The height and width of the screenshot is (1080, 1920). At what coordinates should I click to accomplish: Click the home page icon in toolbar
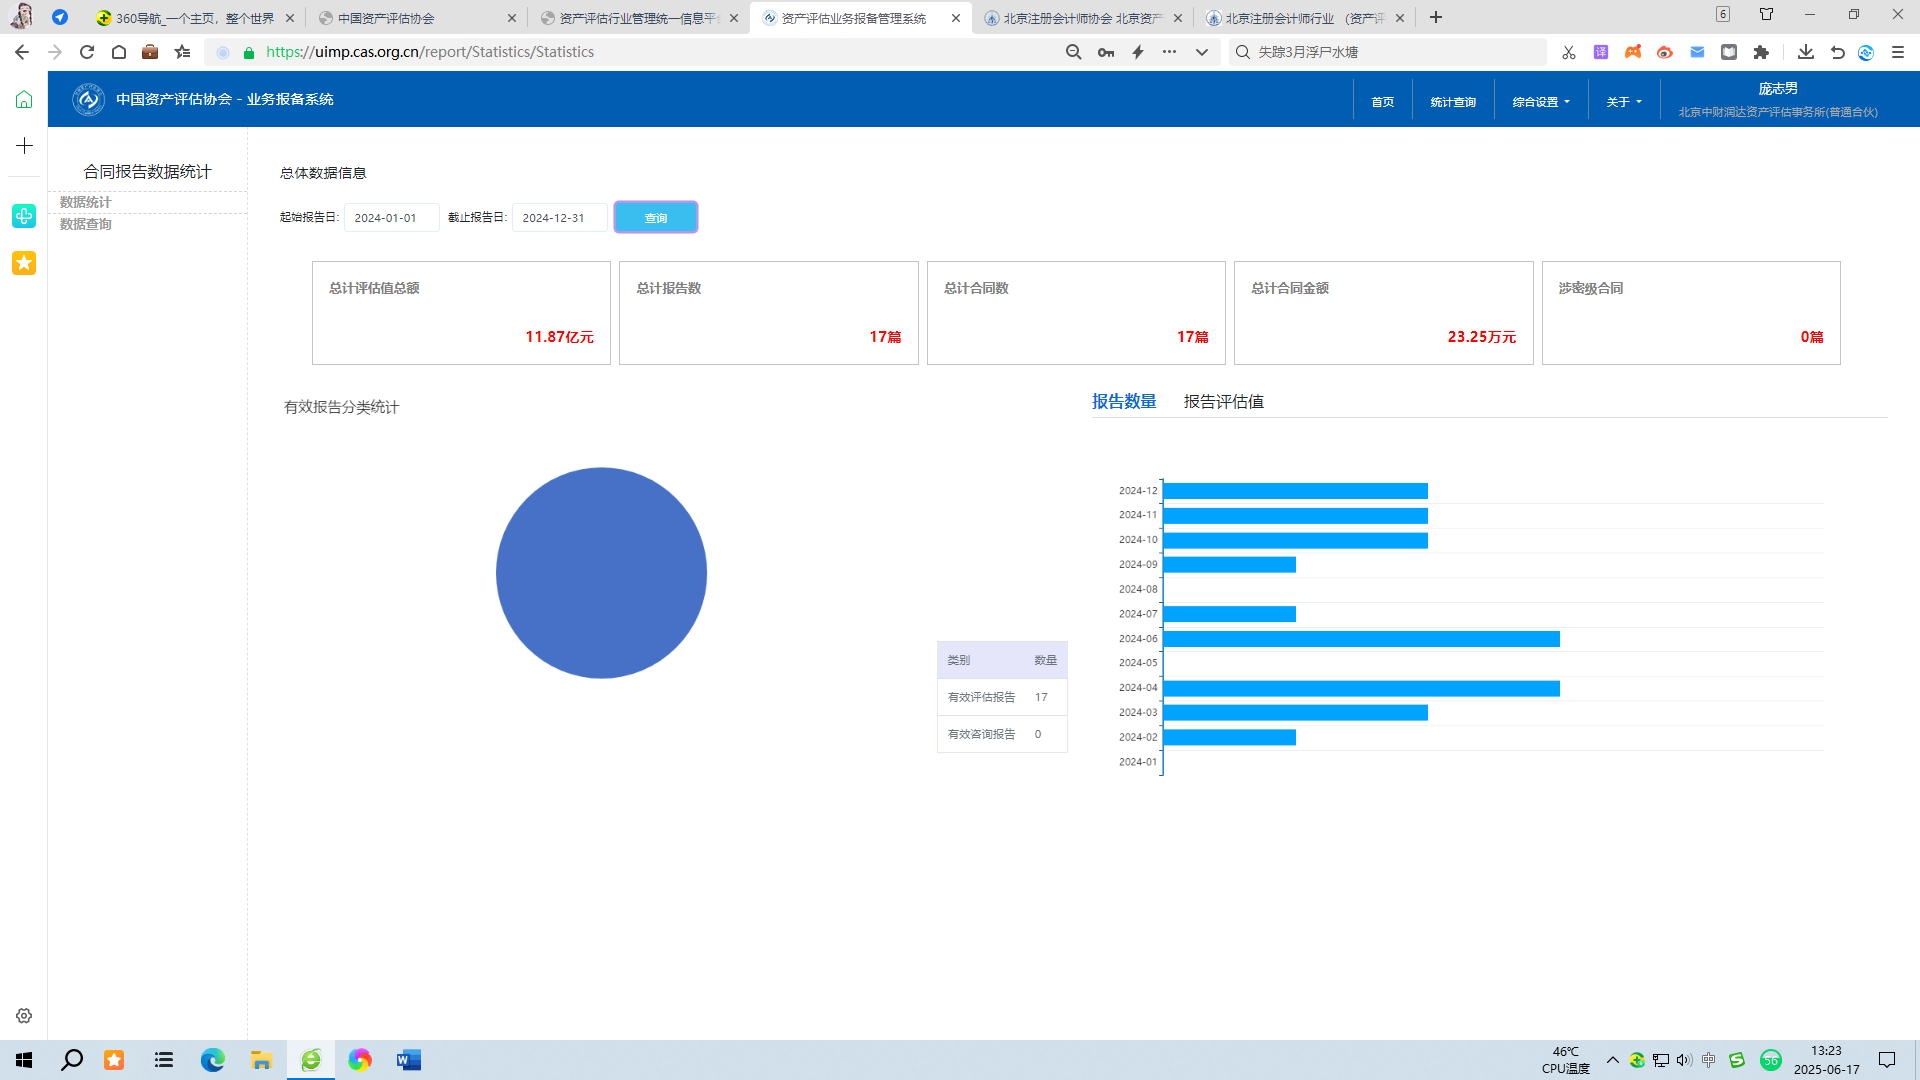click(119, 52)
